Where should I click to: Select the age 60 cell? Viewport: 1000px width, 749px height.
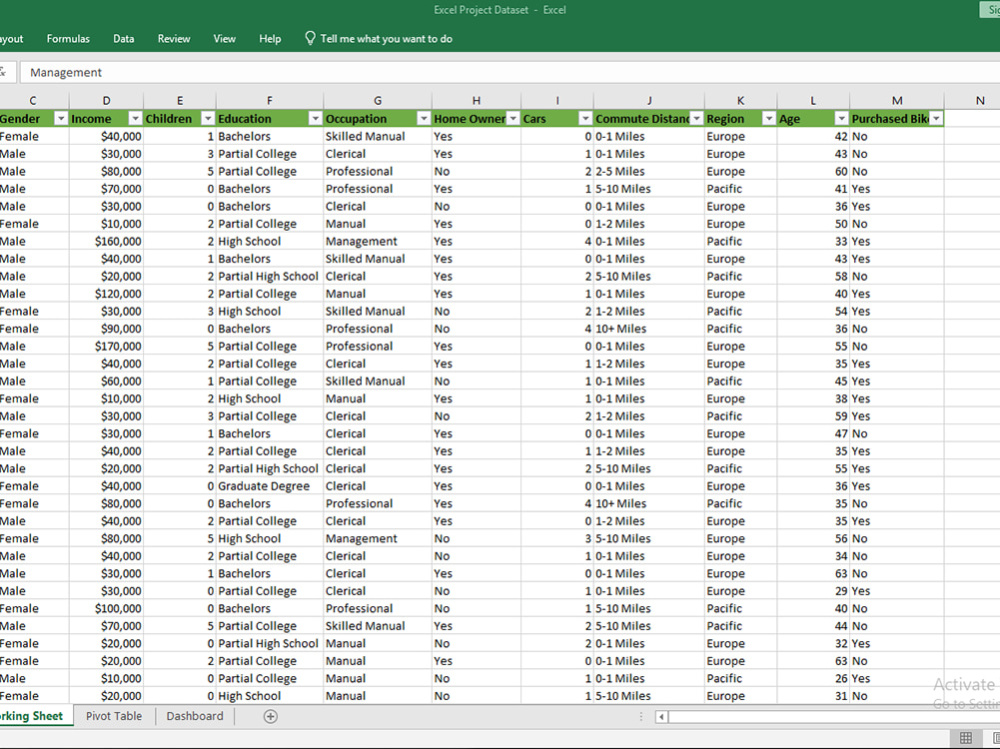tap(813, 172)
